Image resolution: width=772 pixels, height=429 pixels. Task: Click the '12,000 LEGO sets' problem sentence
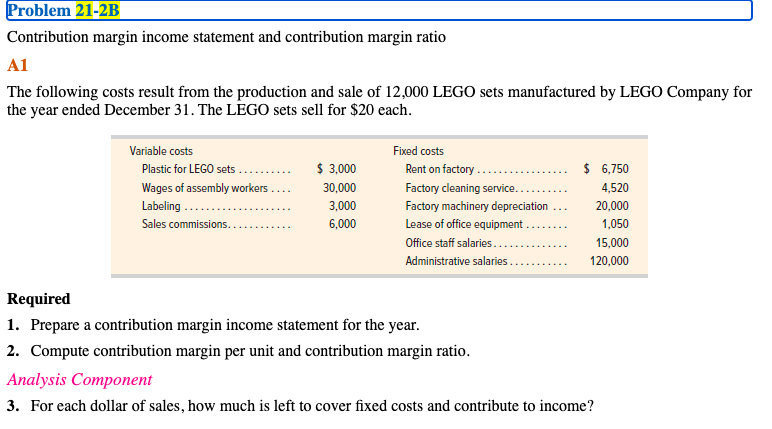[x=379, y=92]
